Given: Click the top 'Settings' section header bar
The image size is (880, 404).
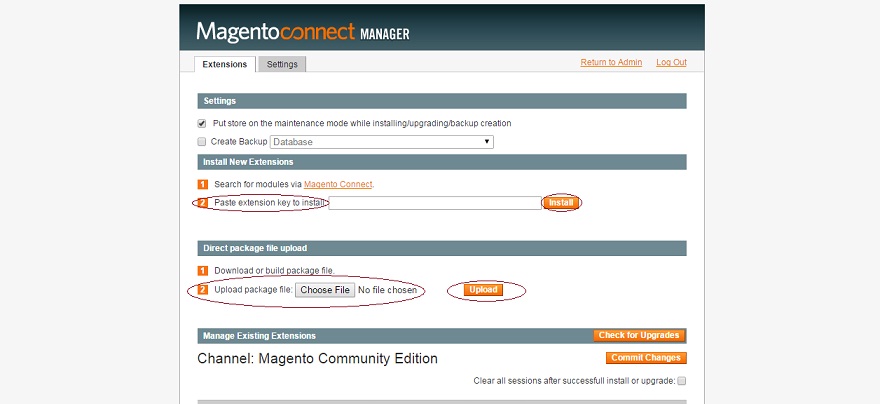Looking at the screenshot, I should tap(442, 101).
